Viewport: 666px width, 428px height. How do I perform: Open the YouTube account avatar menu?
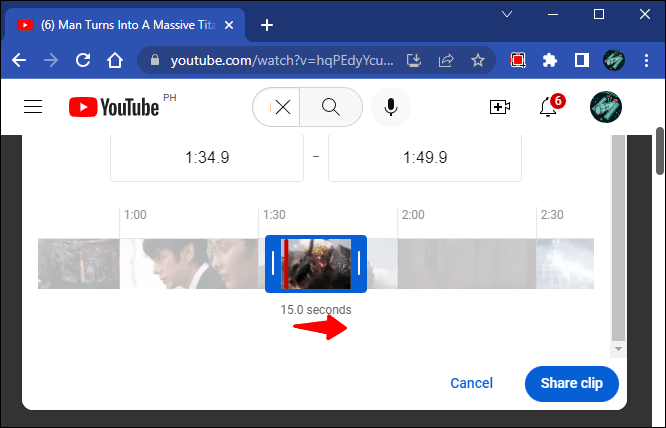[606, 107]
